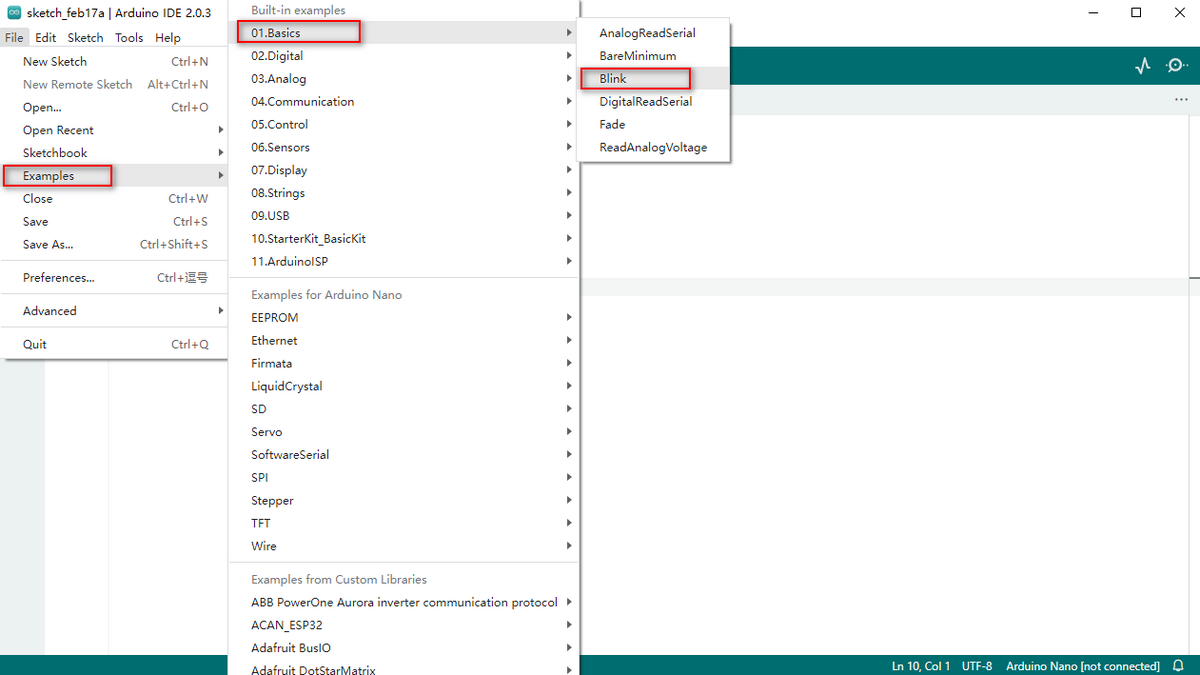This screenshot has height=675, width=1200.
Task: Expand ACAN_ESP32 library examples
Action: (404, 625)
